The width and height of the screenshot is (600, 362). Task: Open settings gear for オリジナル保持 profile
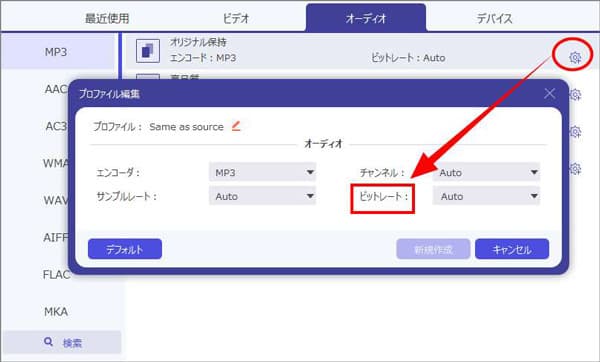pos(575,57)
